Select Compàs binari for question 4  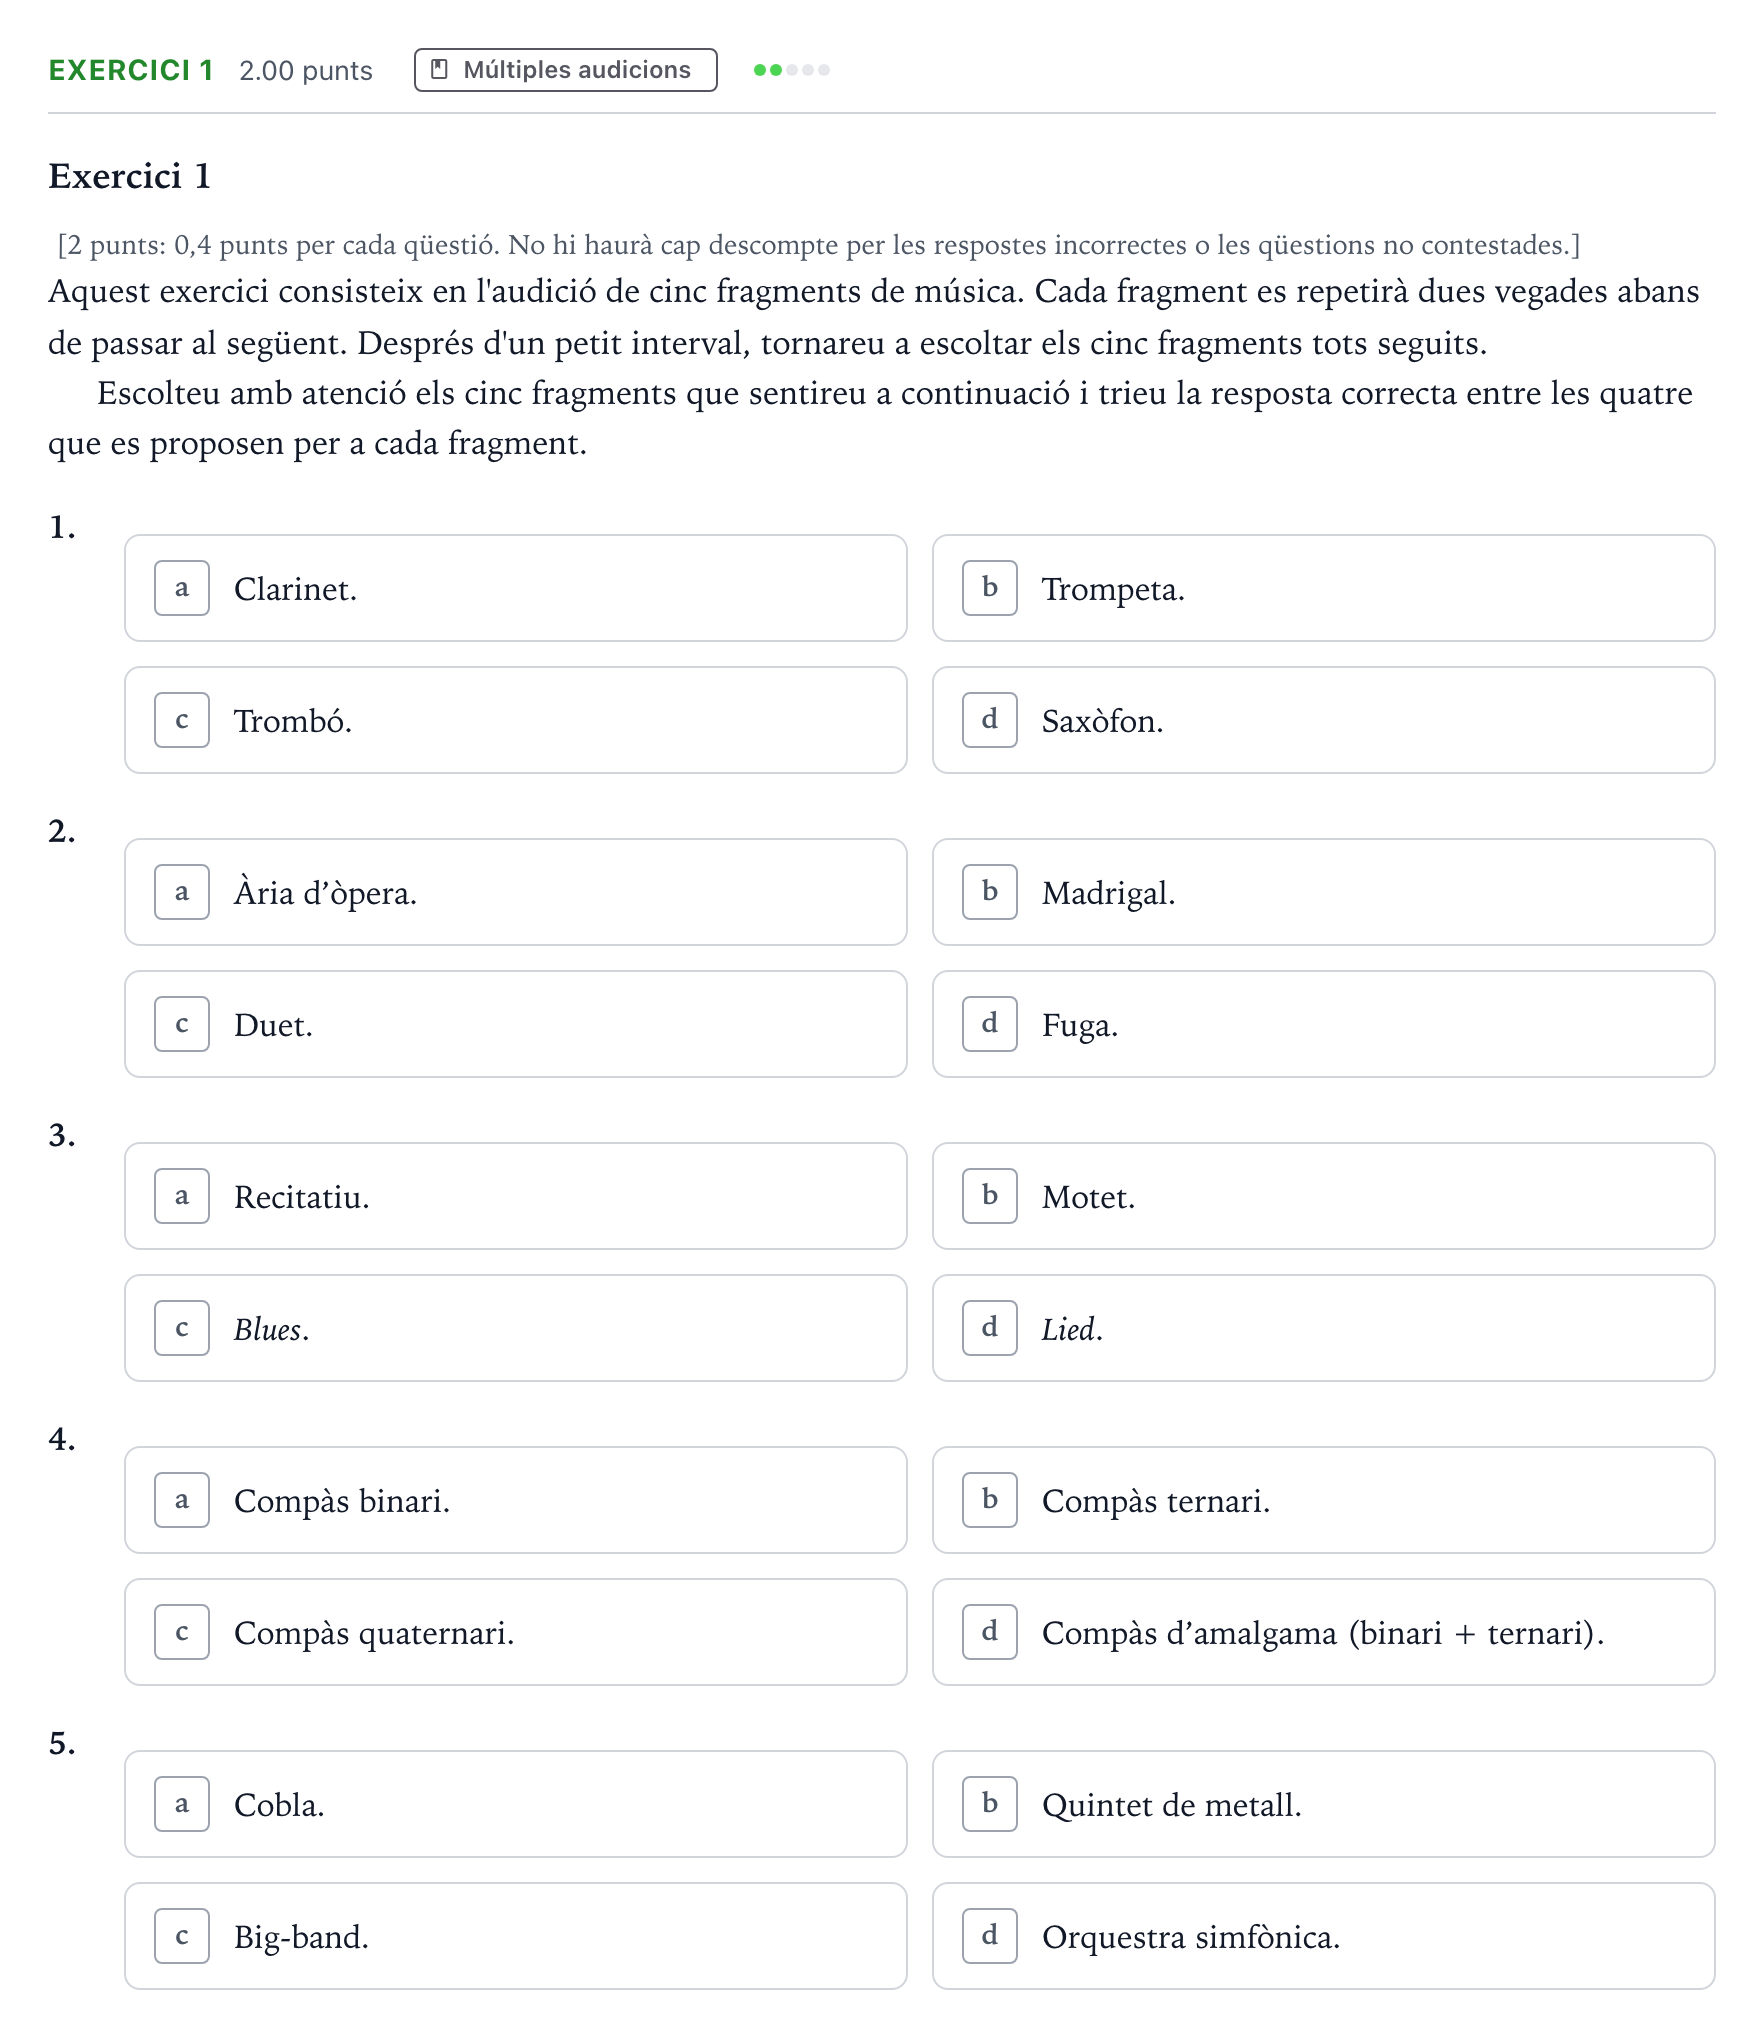pos(516,1500)
